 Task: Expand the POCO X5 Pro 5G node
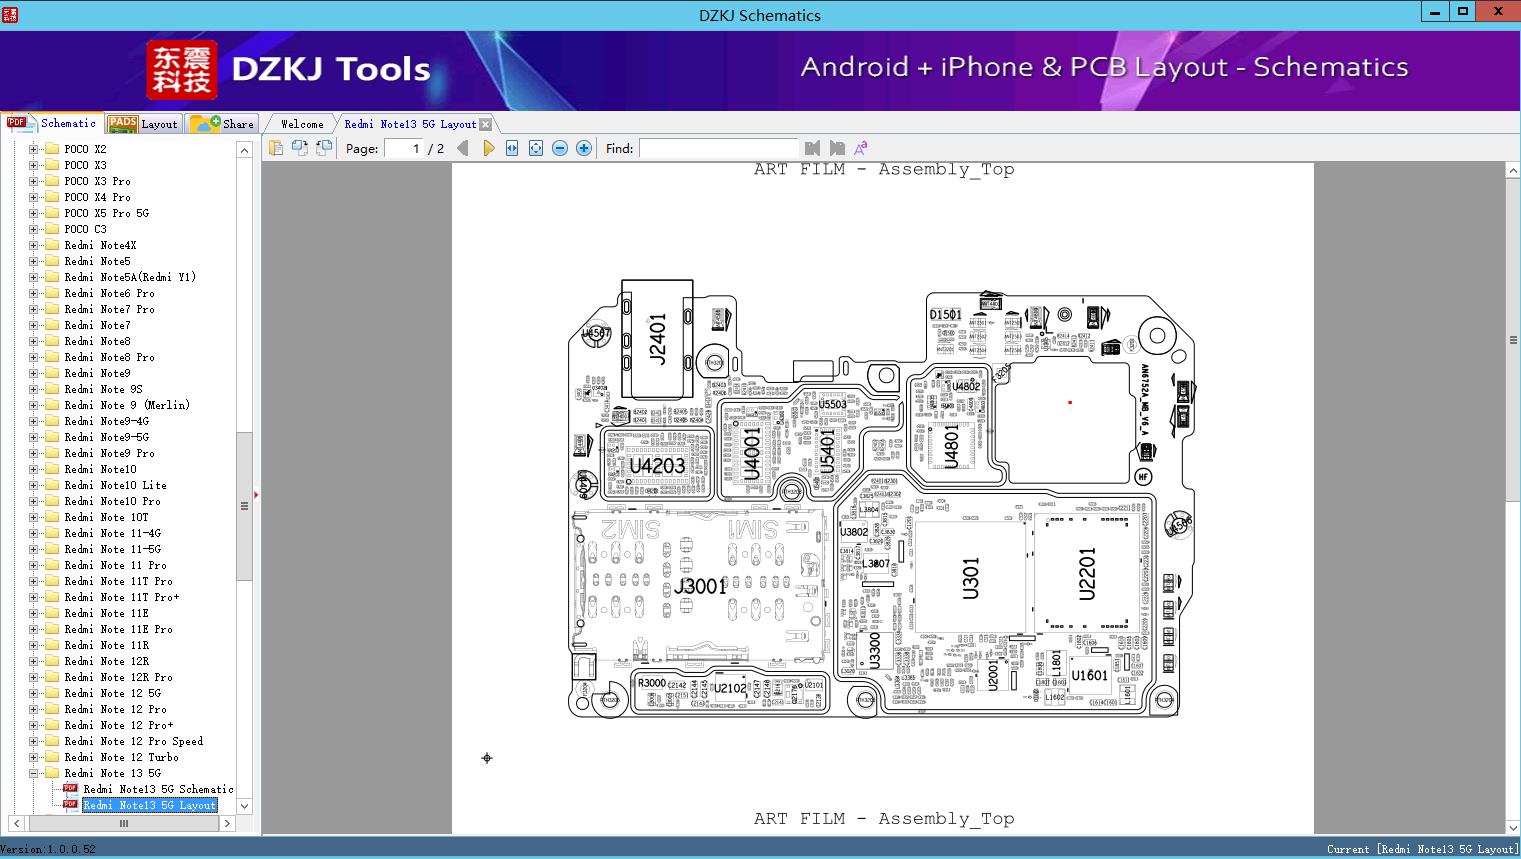tap(33, 213)
